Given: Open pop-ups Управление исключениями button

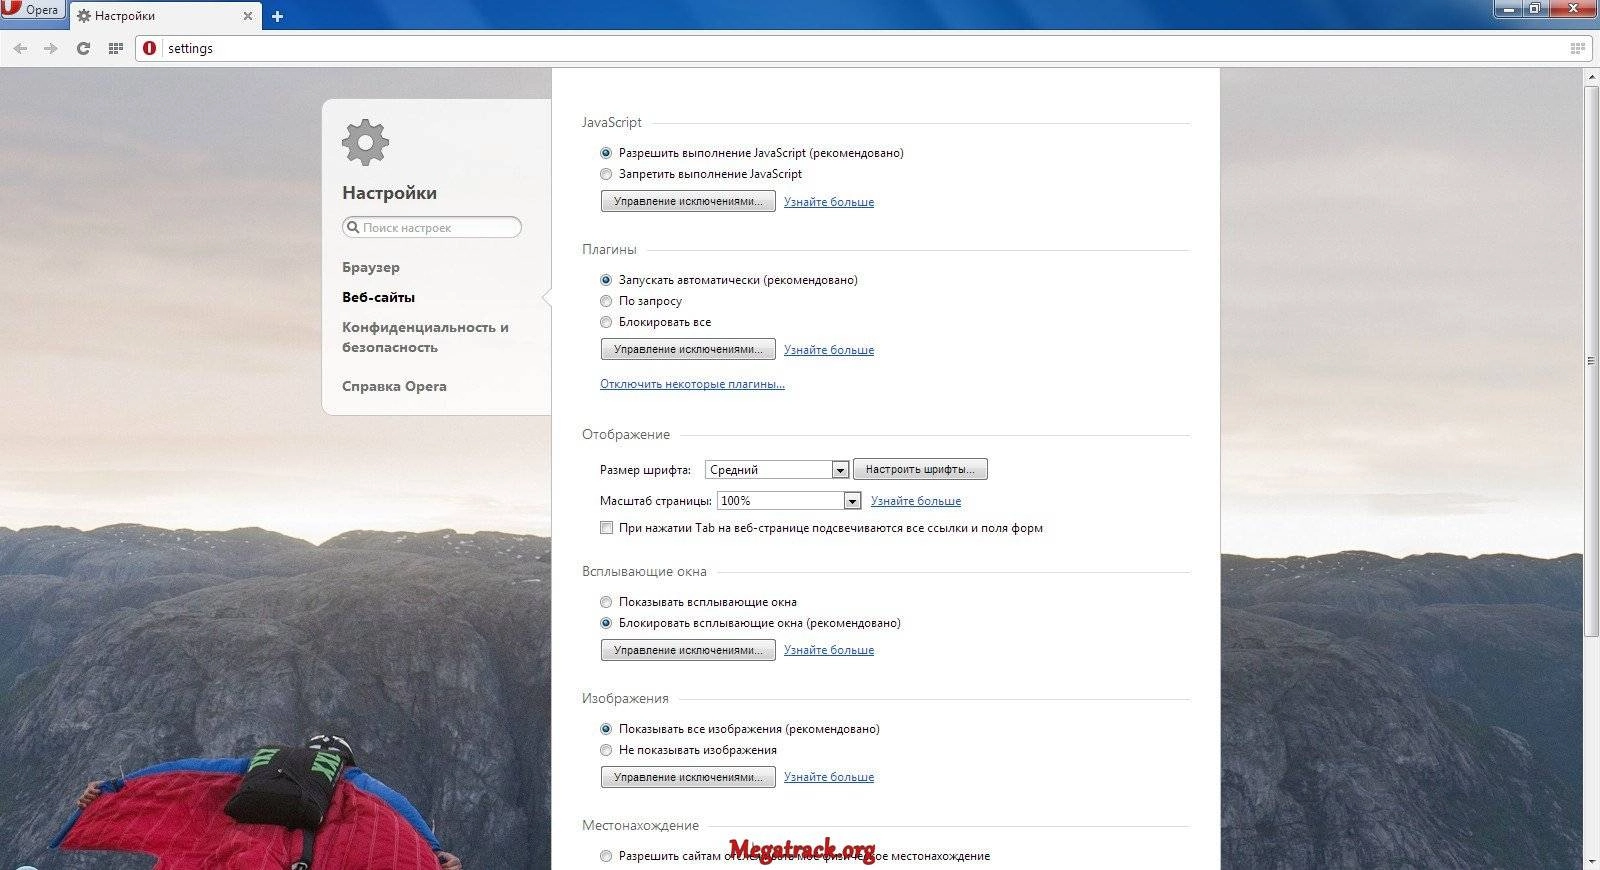Looking at the screenshot, I should pos(688,650).
